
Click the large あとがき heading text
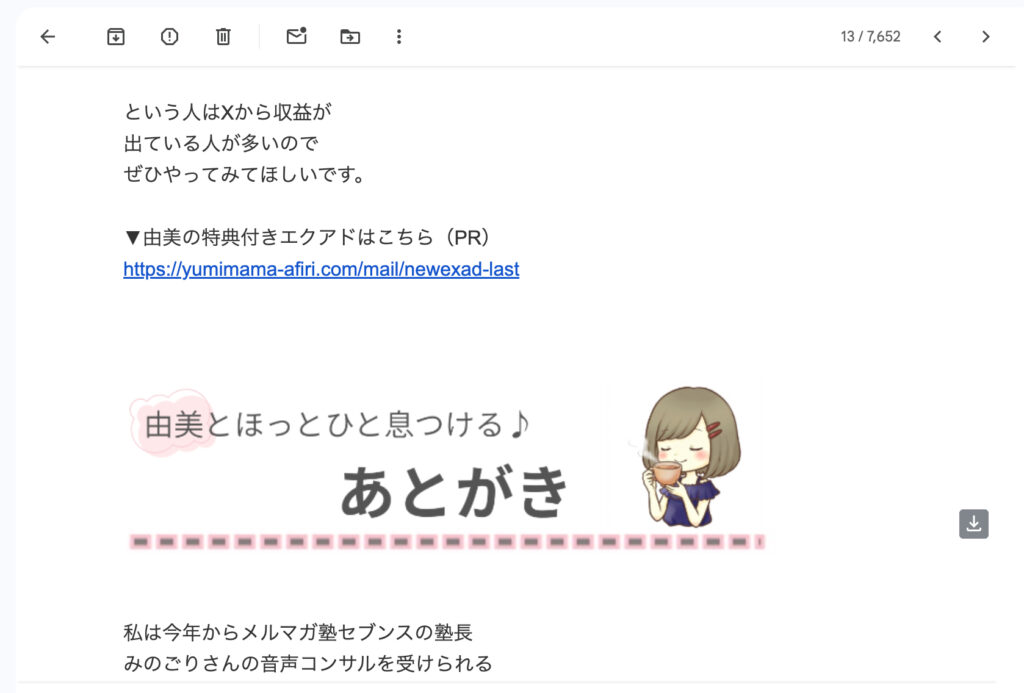pos(454,492)
